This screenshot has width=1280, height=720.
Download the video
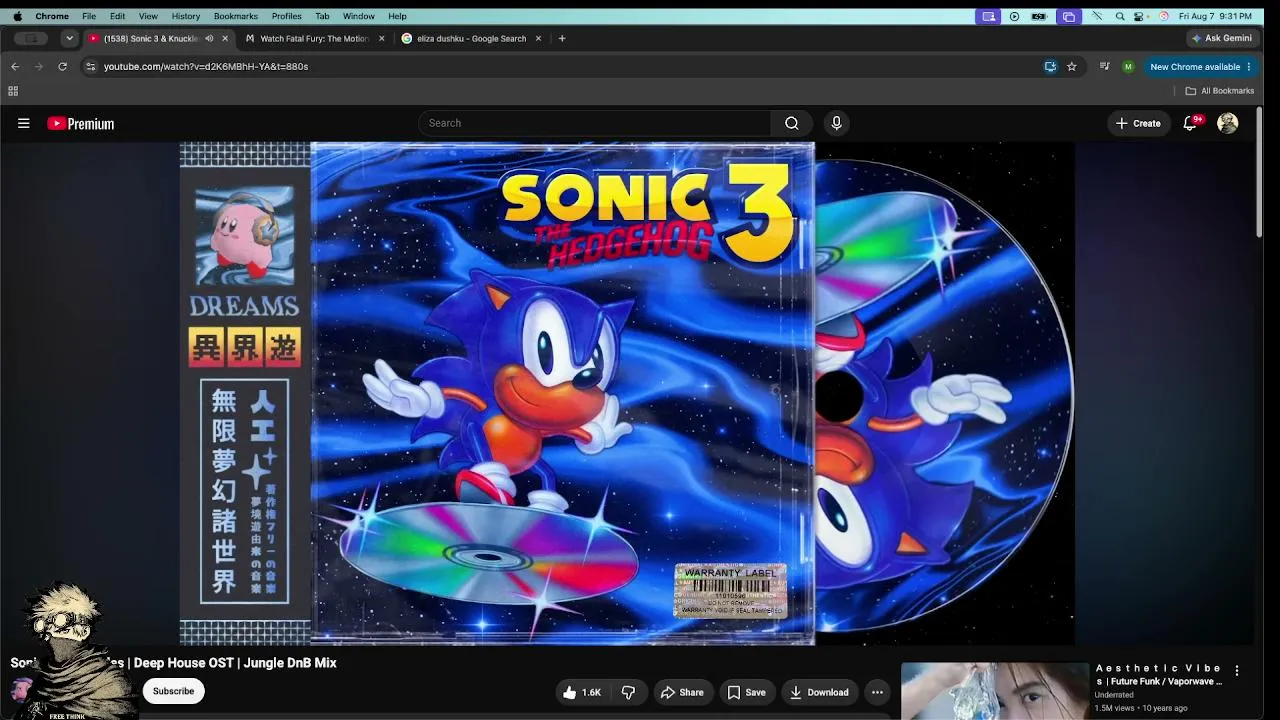(819, 692)
